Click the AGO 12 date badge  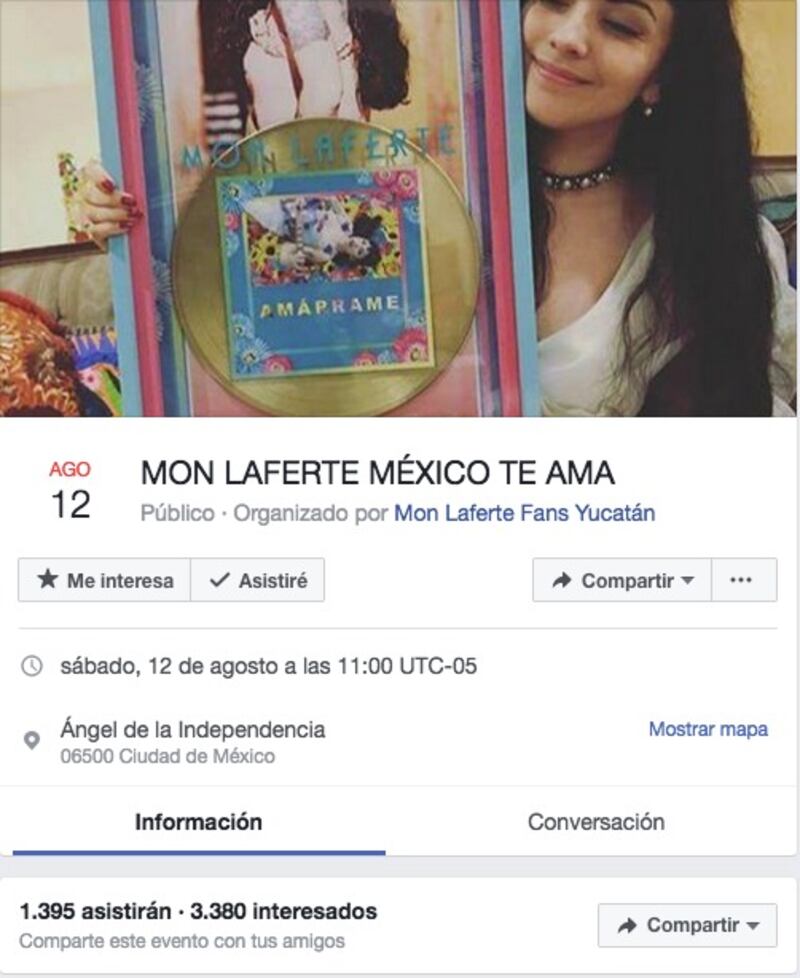point(70,490)
